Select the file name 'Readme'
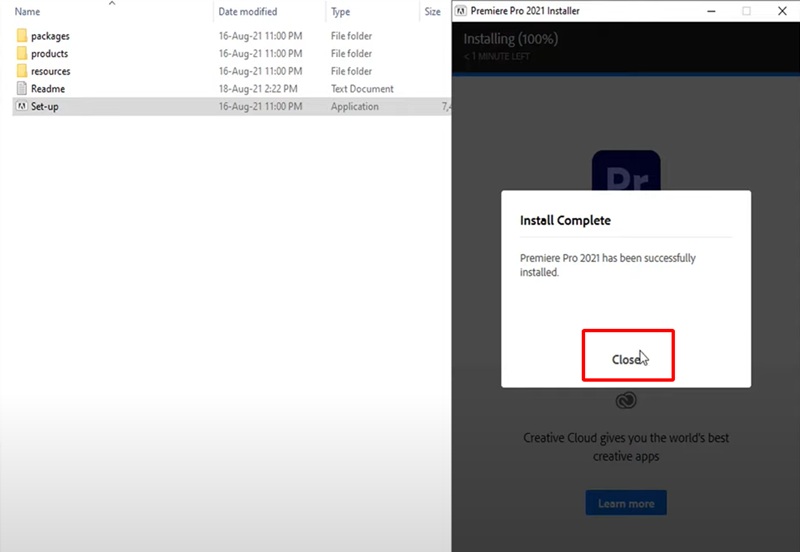This screenshot has height=552, width=800. (48, 89)
